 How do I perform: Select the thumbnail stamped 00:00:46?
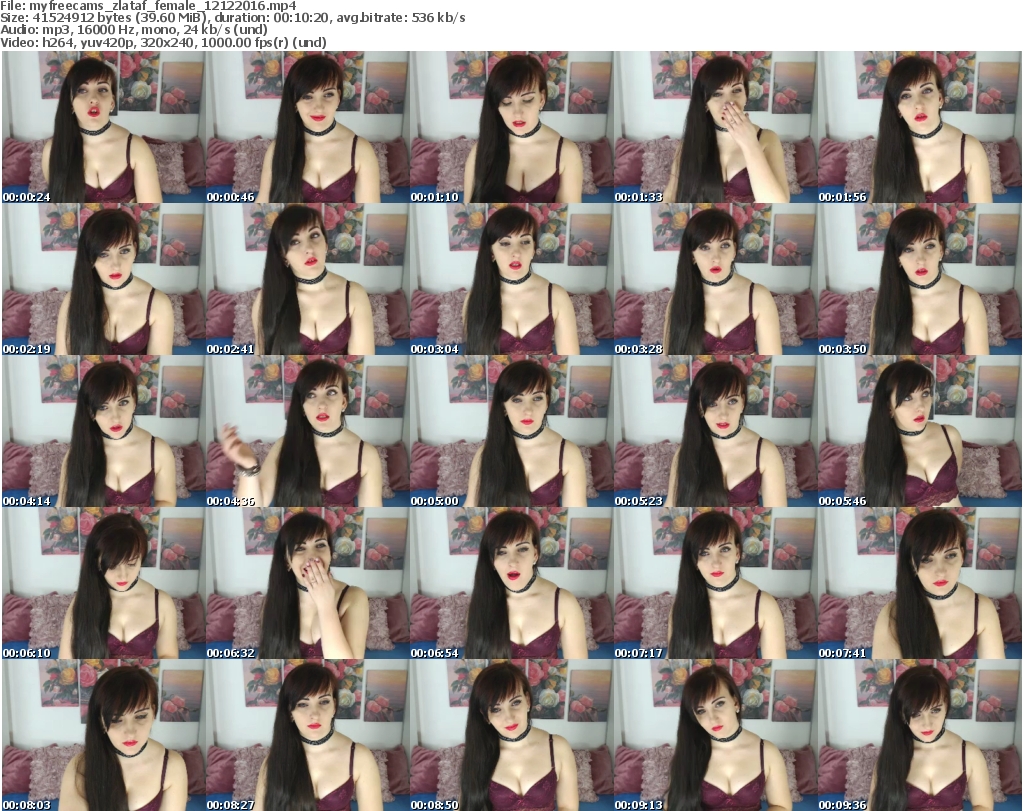308,127
